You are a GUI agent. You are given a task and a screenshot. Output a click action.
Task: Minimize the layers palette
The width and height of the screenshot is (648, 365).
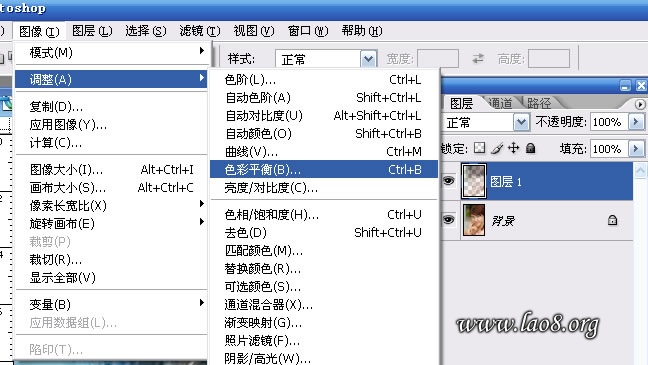pyautogui.click(x=625, y=86)
